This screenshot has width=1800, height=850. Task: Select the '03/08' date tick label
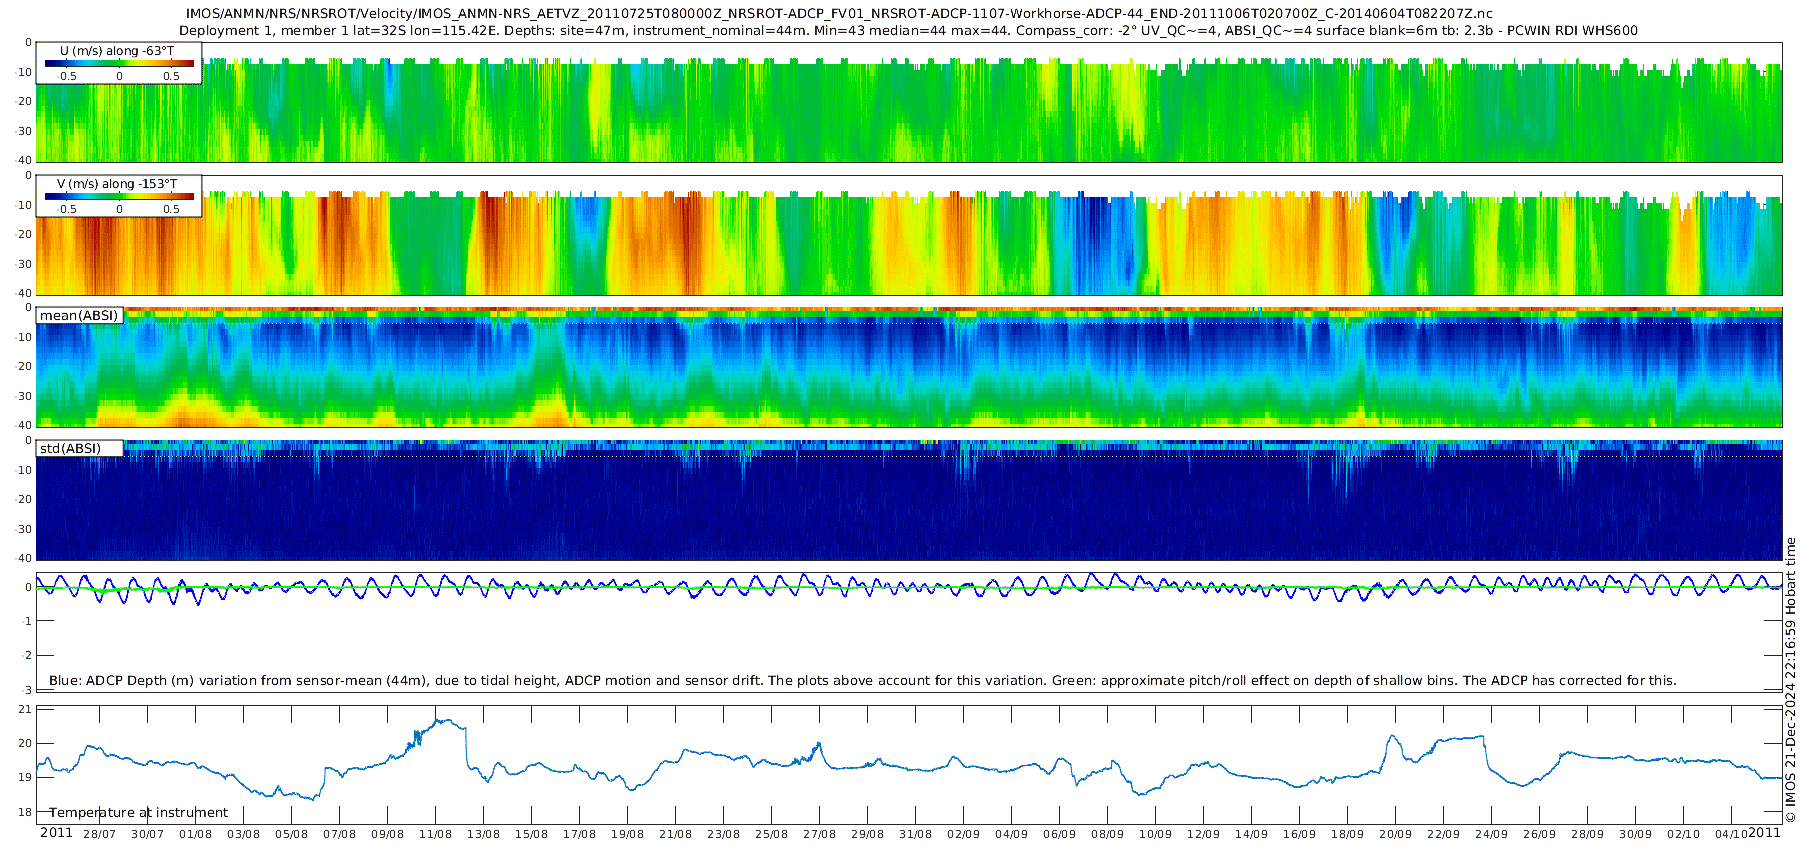click(243, 834)
